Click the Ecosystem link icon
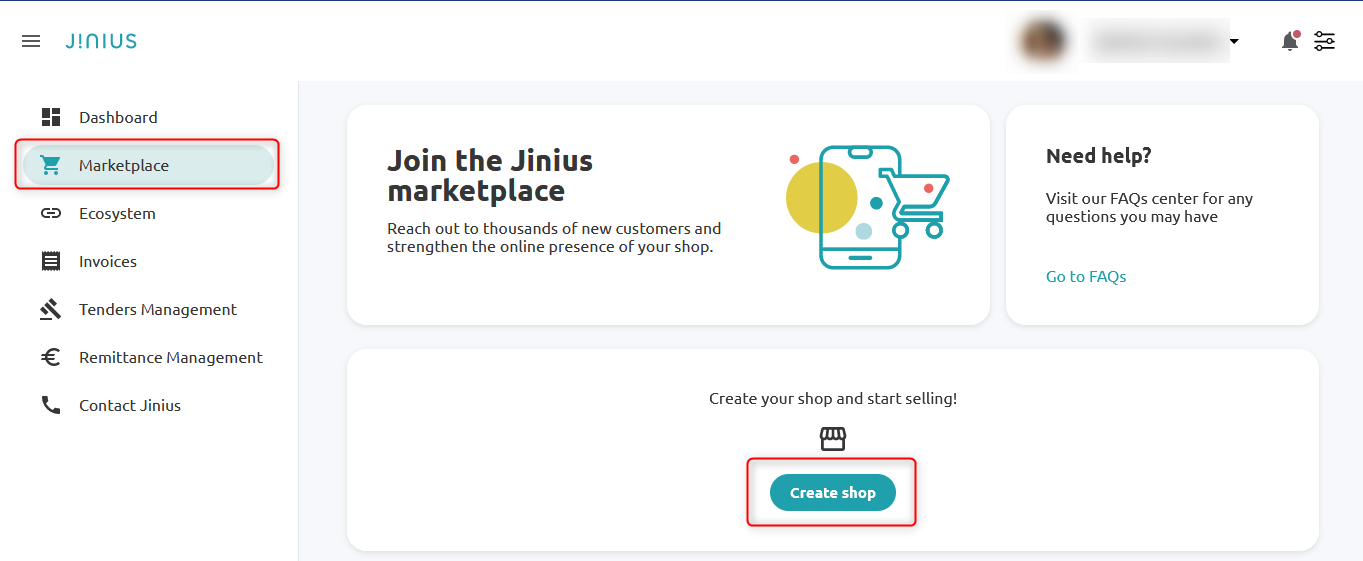 pyautogui.click(x=51, y=213)
